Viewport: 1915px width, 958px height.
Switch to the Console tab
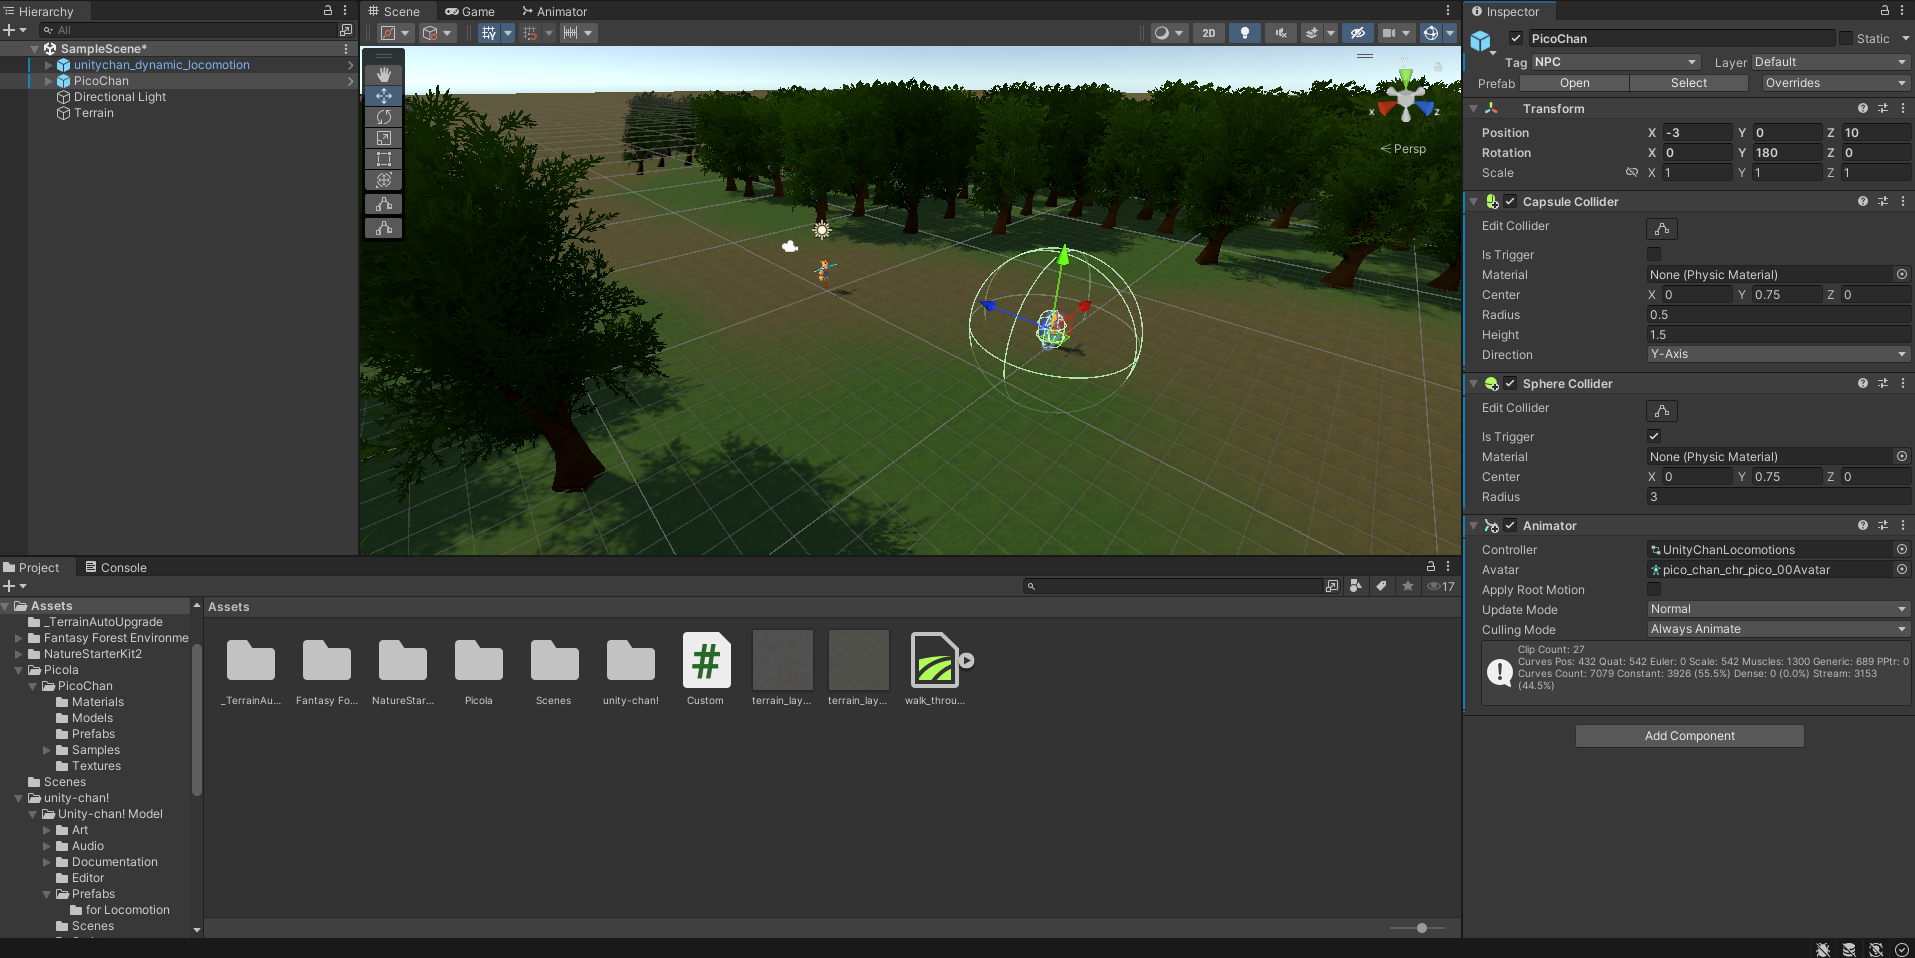116,567
